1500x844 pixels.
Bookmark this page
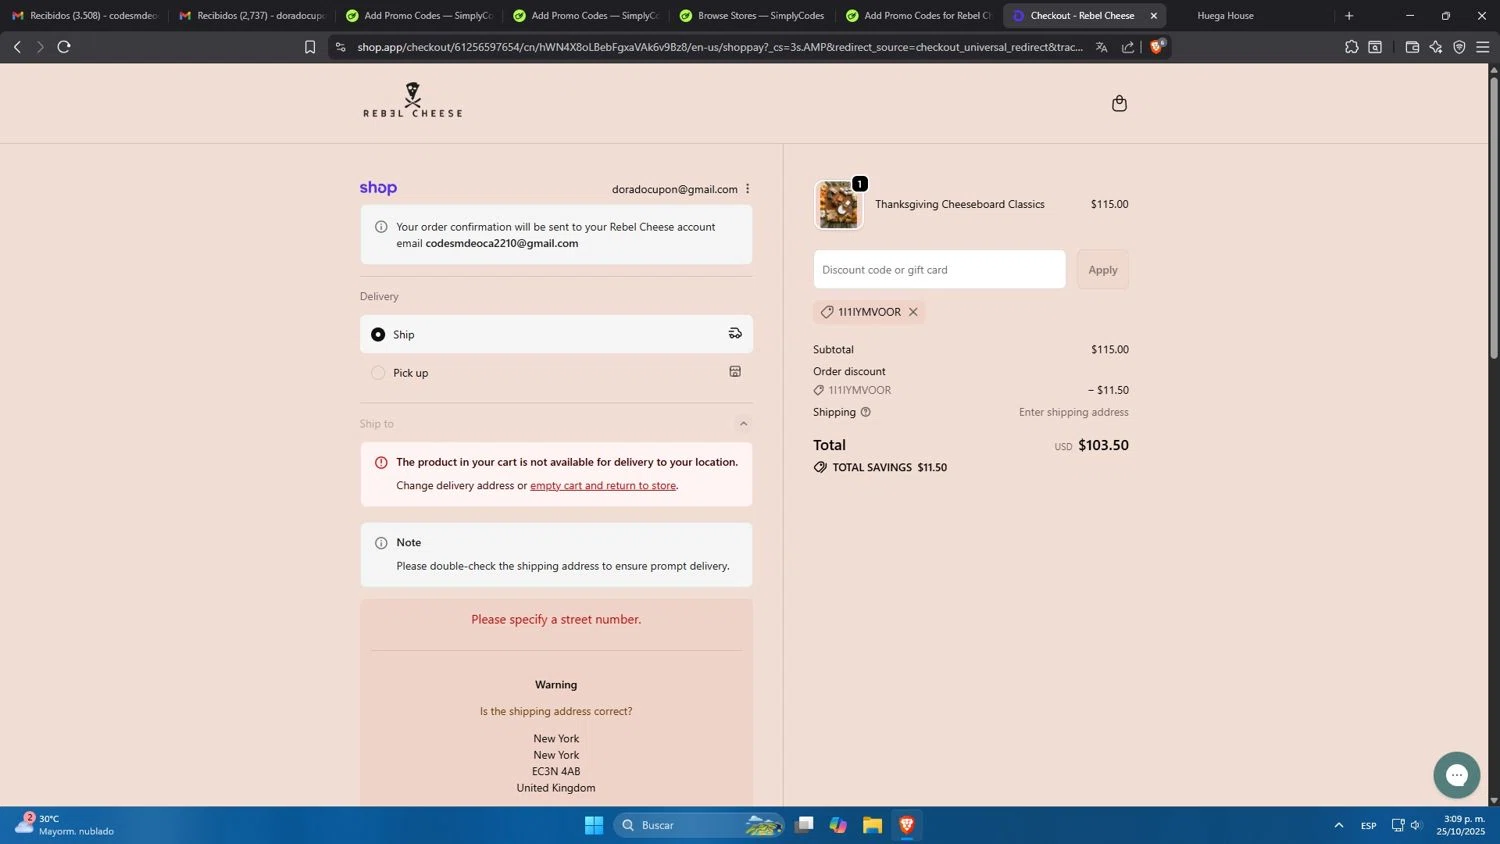tap(310, 47)
